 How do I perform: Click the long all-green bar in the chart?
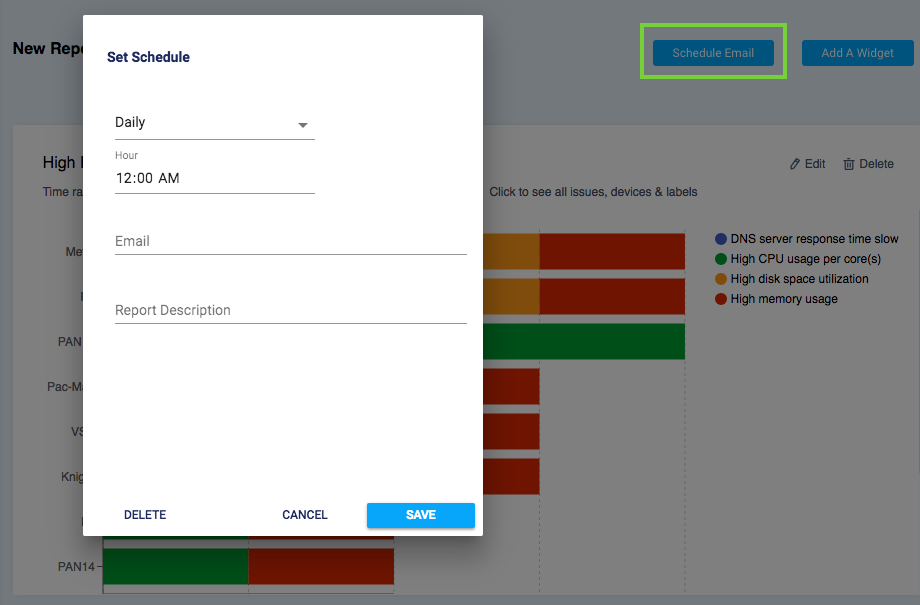(583, 342)
